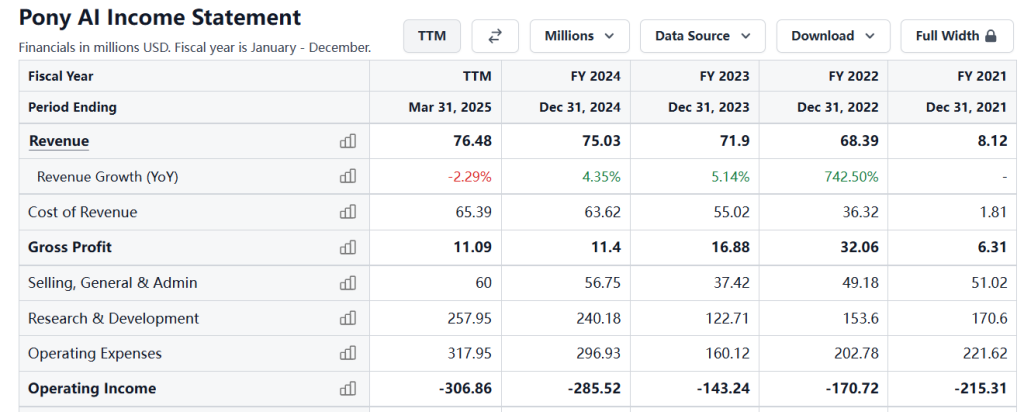Click FY 2023 operating income -143.24

click(724, 388)
